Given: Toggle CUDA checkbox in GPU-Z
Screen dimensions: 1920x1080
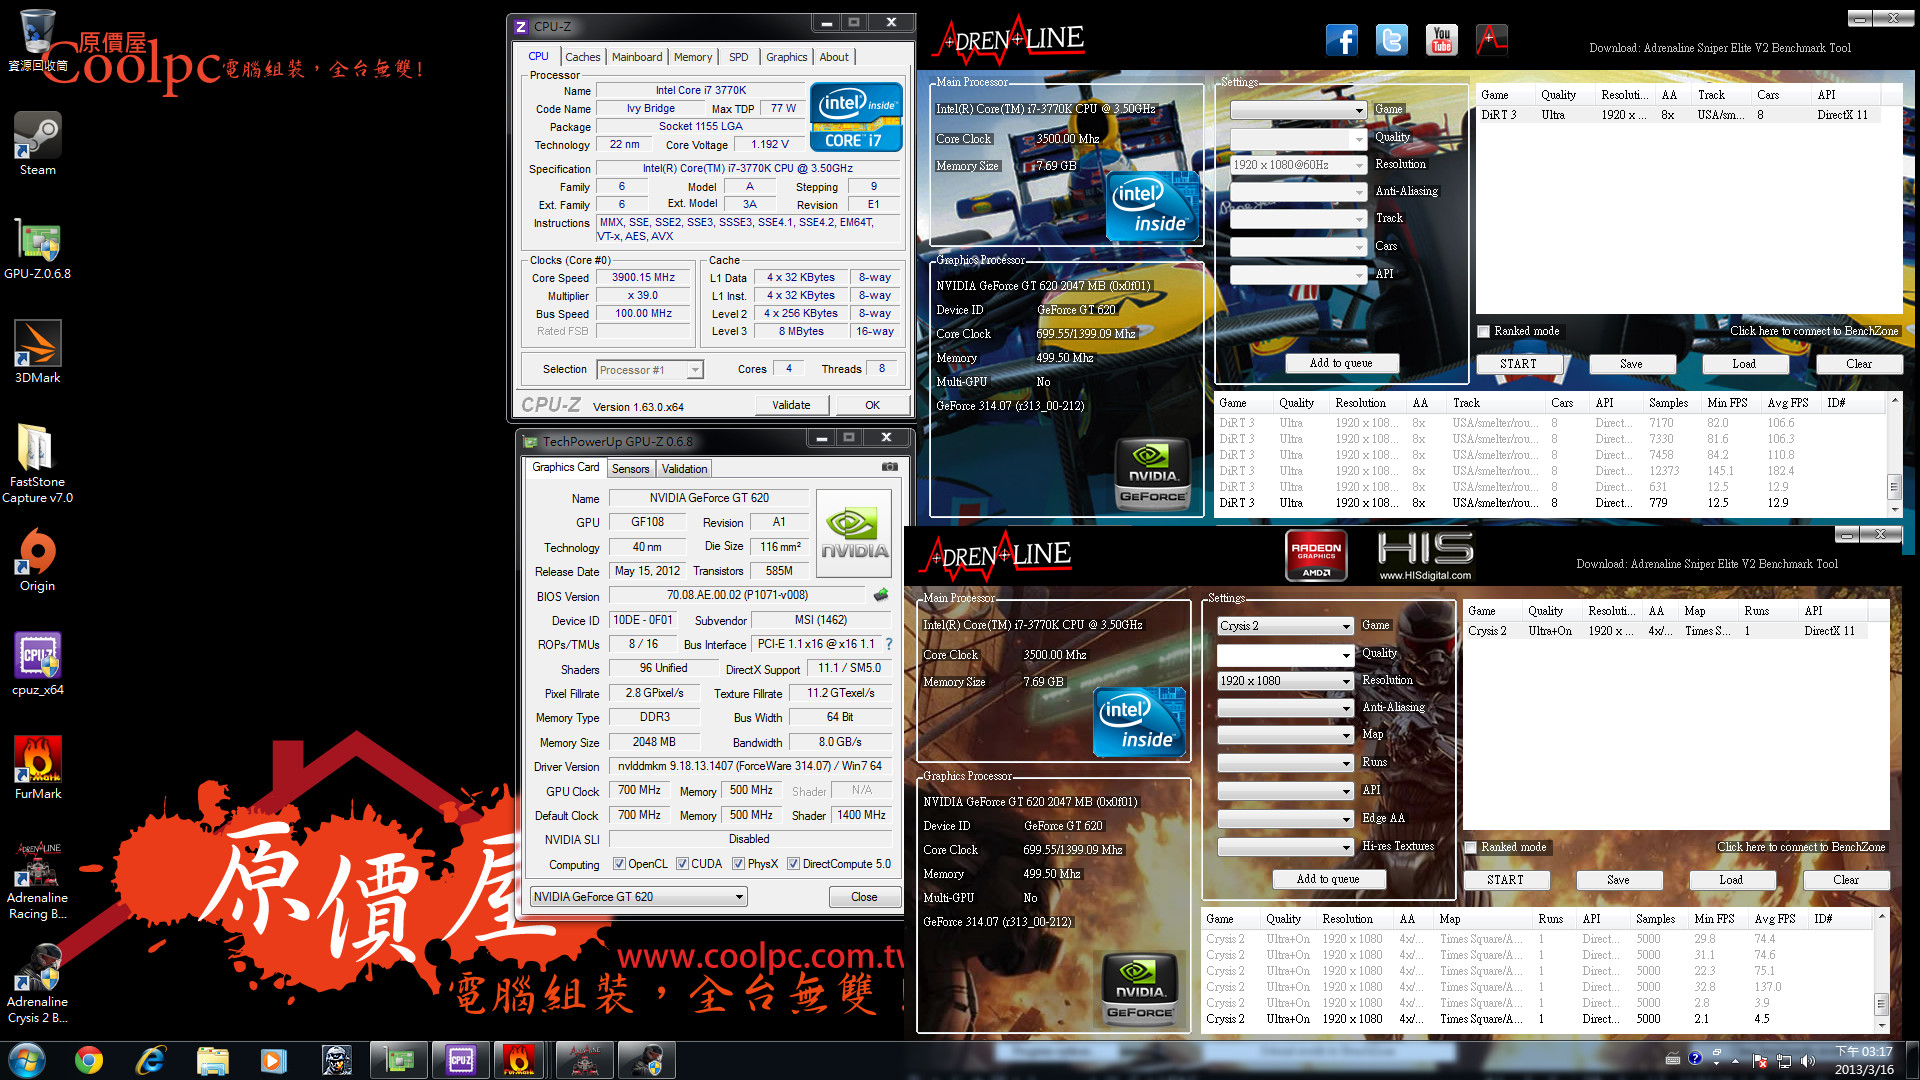Looking at the screenshot, I should coord(682,864).
